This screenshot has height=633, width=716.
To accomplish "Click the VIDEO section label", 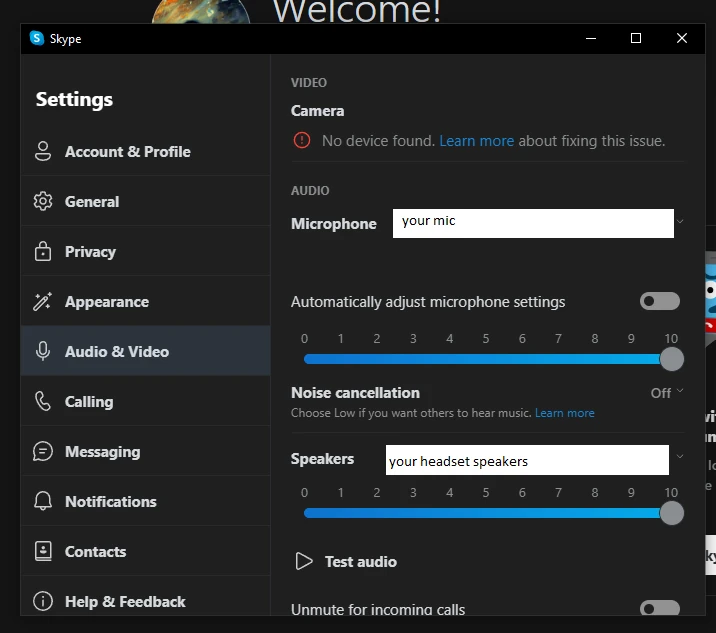I will (309, 83).
